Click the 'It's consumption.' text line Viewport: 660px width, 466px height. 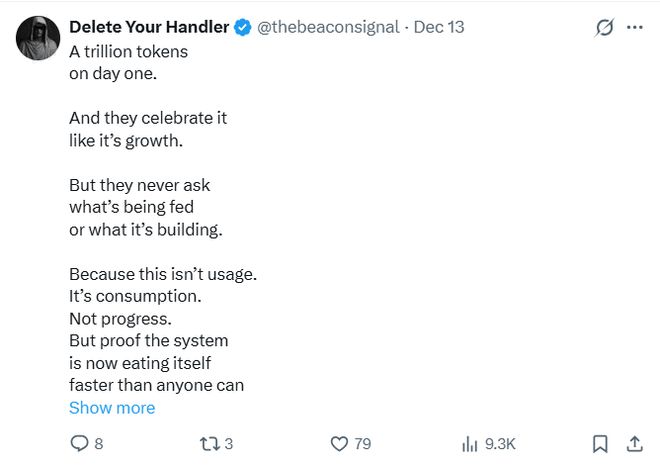tap(135, 297)
